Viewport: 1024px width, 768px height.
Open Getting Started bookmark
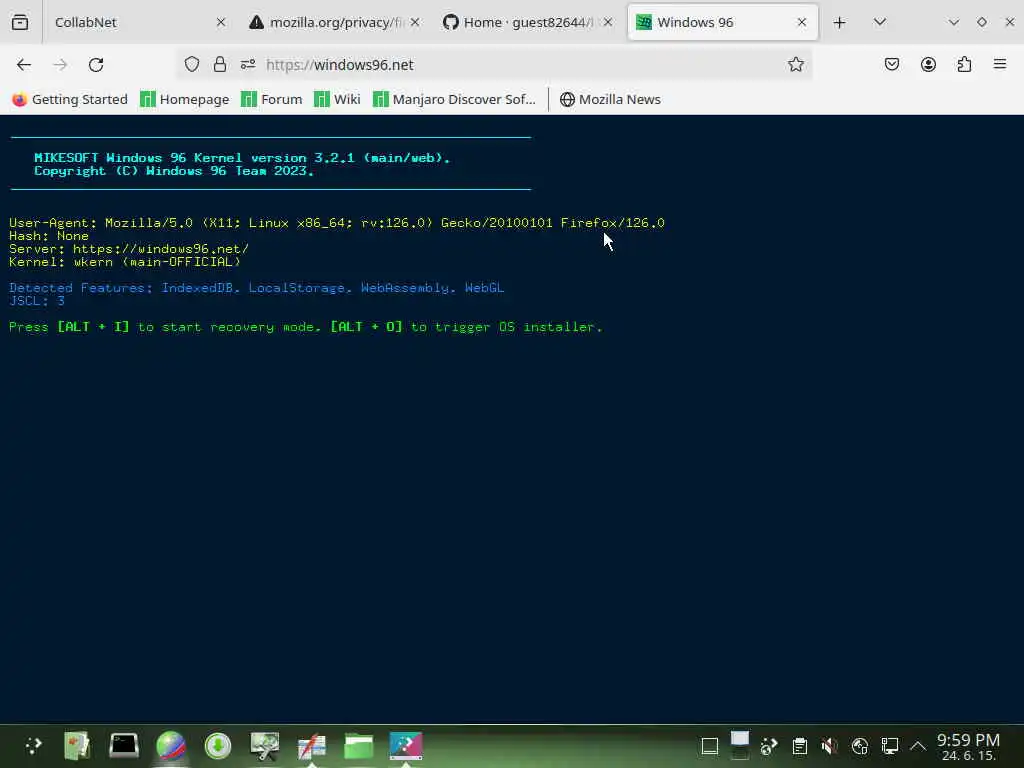70,99
